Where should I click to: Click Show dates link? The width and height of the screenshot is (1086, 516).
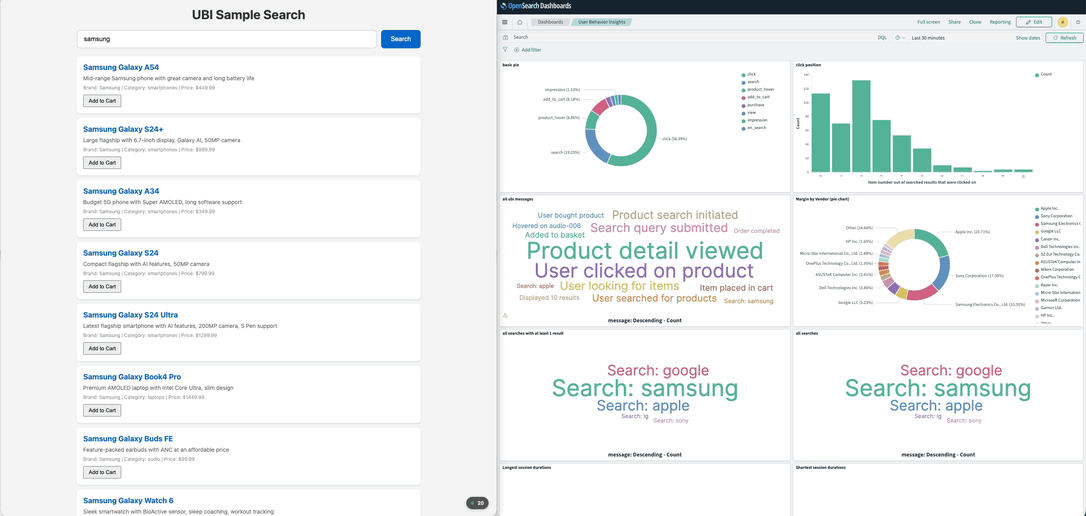point(1028,37)
